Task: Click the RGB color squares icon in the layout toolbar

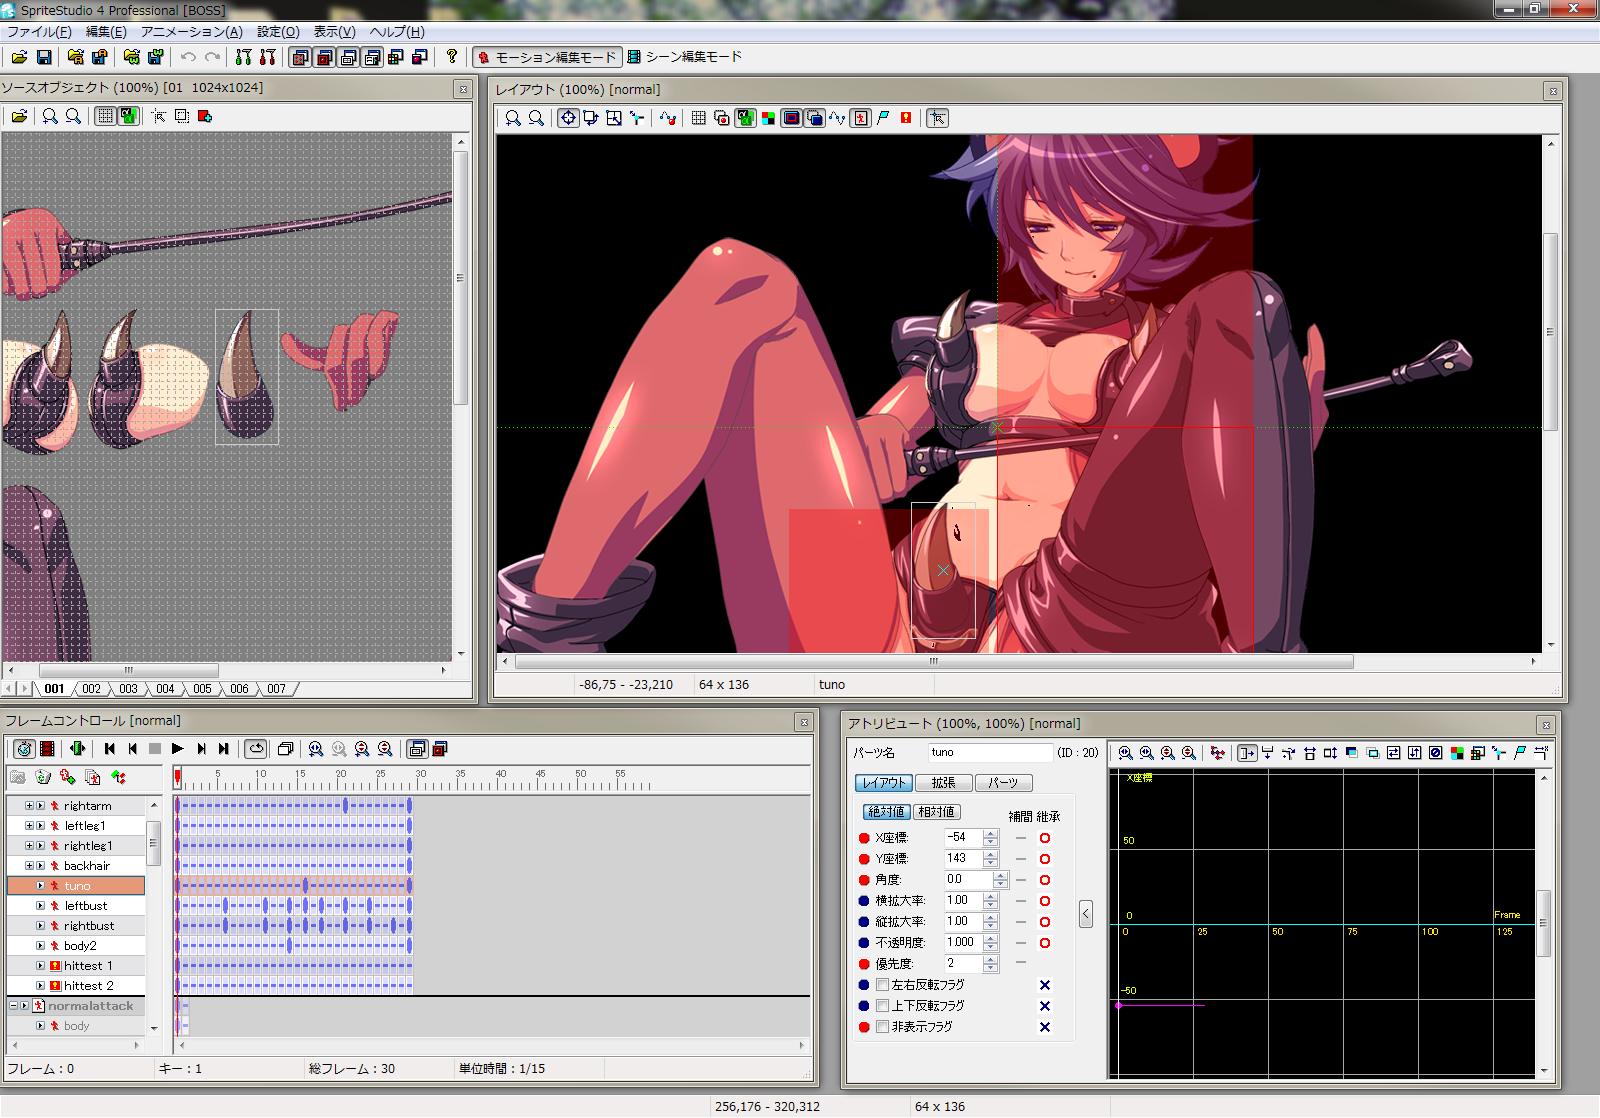Action: tap(768, 118)
